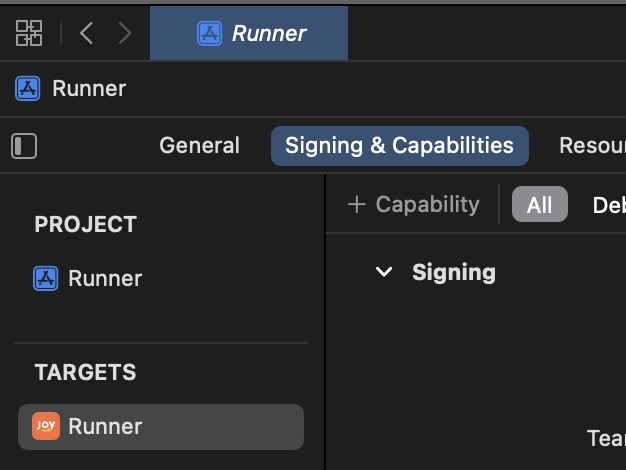Image resolution: width=626 pixels, height=470 pixels.
Task: Open the related items grid icon
Action: [29, 33]
